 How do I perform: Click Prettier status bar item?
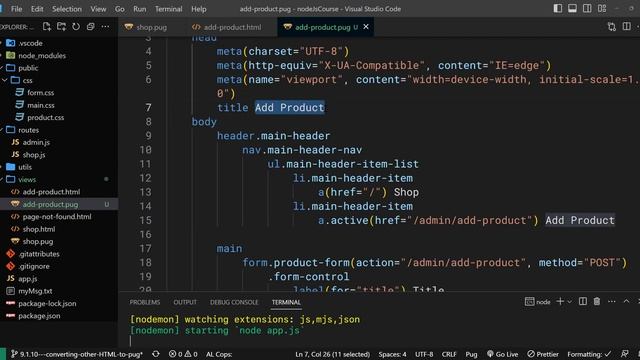pyautogui.click(x=543, y=354)
